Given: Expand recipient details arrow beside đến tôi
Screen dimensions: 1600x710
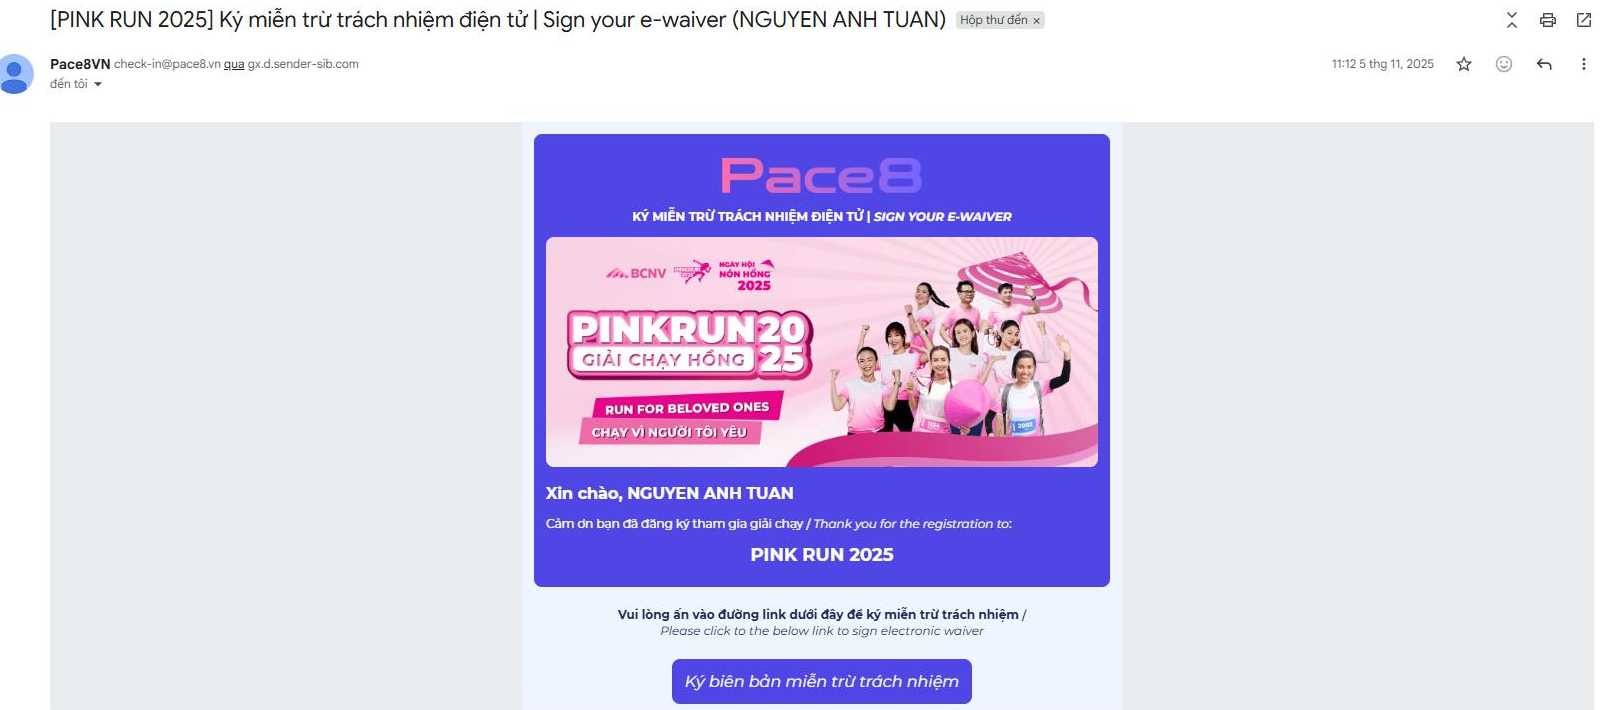Looking at the screenshot, I should click(98, 85).
